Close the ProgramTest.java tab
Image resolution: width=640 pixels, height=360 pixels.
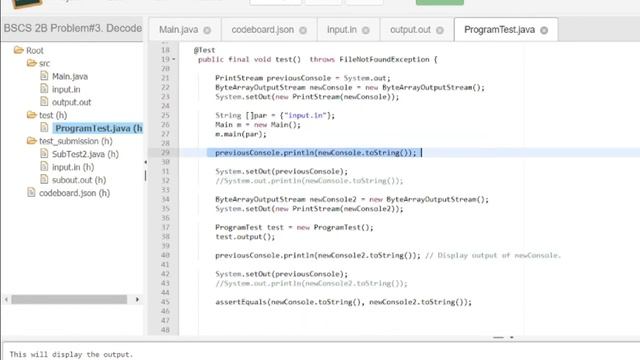tap(544, 30)
